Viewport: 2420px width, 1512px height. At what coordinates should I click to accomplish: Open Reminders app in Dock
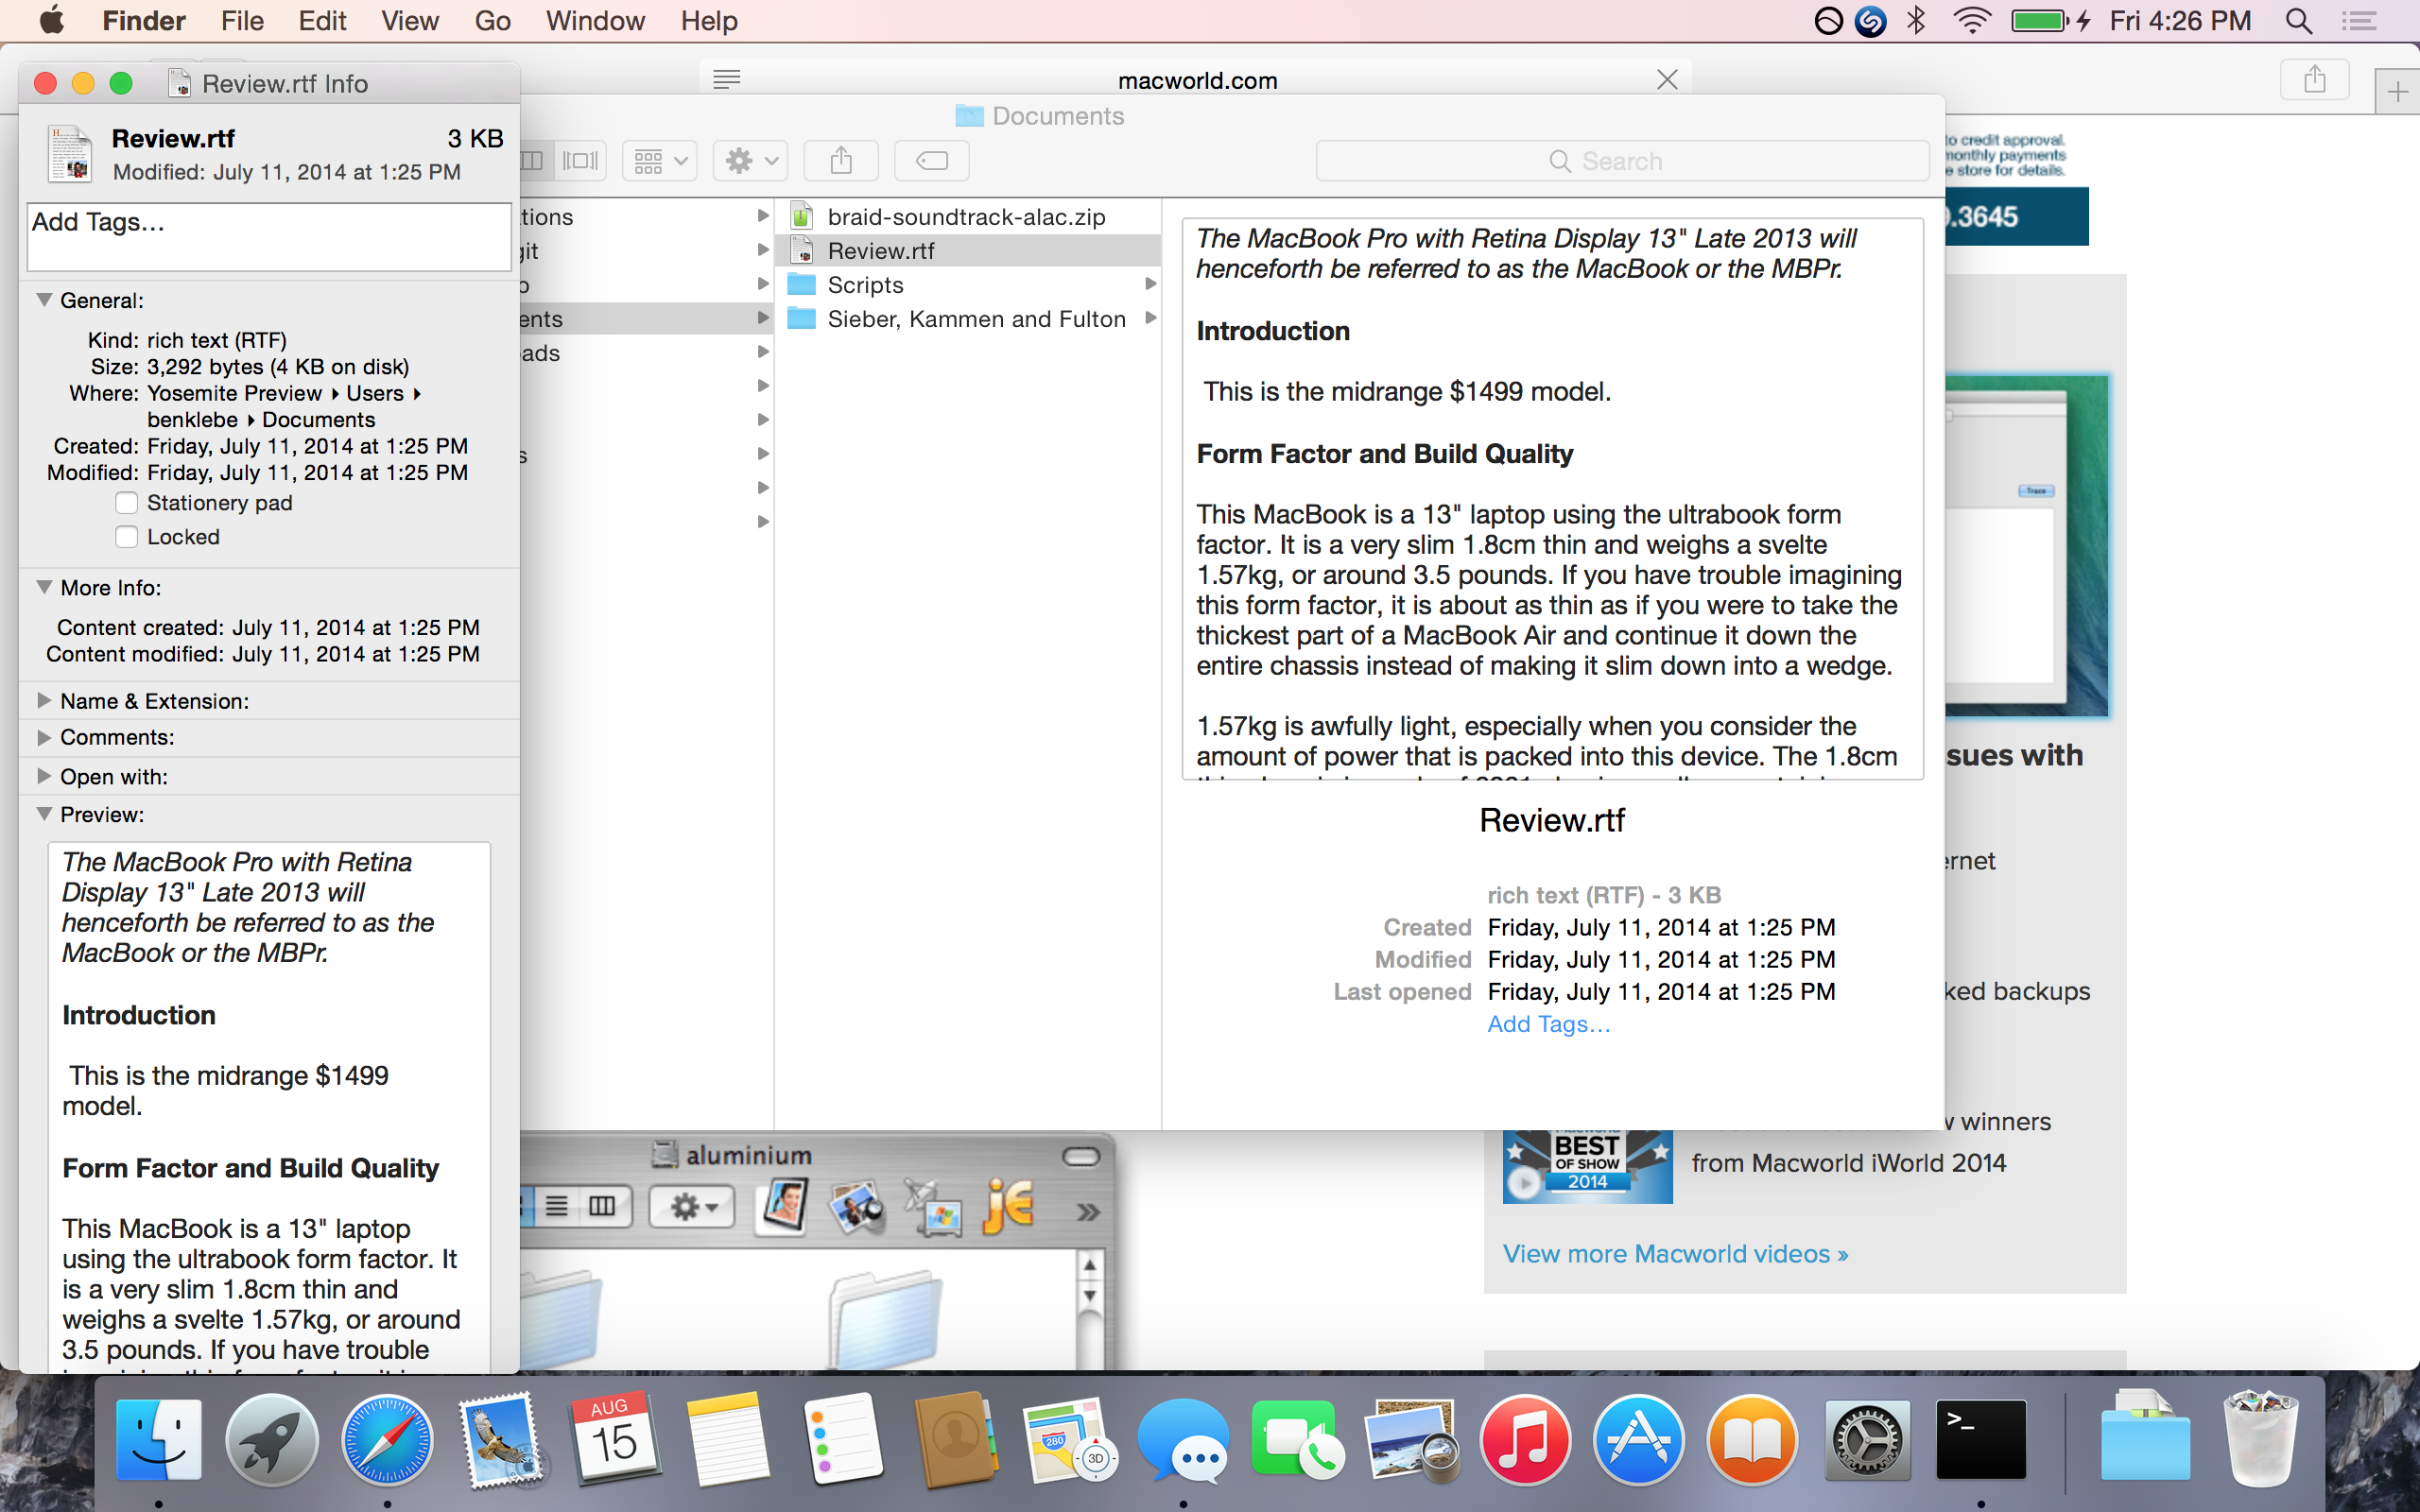842,1440
